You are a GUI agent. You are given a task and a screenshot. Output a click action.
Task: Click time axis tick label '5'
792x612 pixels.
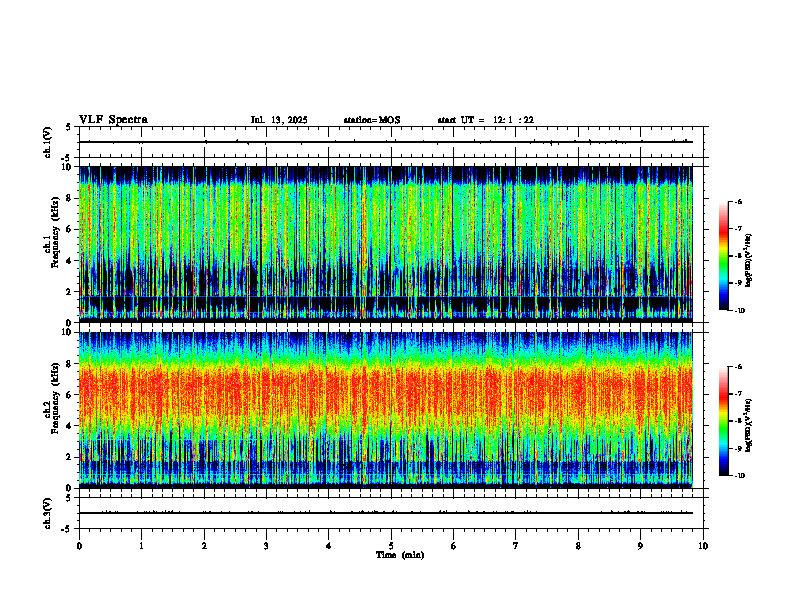coord(391,546)
